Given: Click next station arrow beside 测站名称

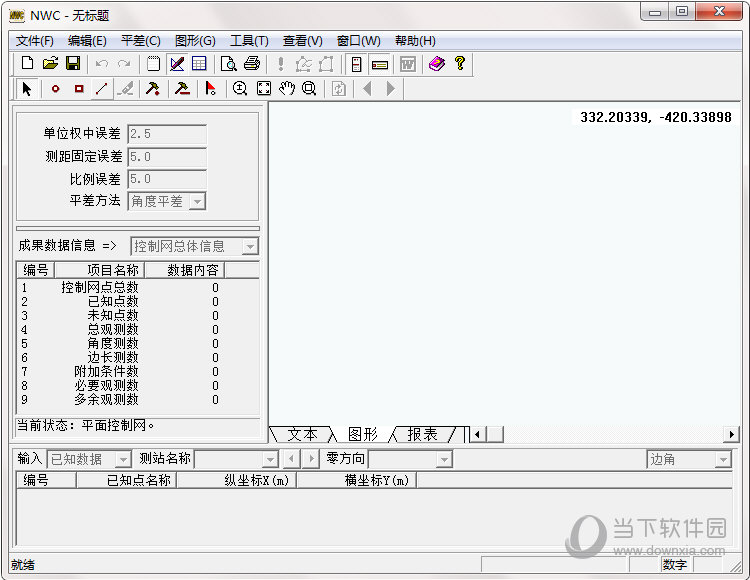Looking at the screenshot, I should tap(311, 459).
